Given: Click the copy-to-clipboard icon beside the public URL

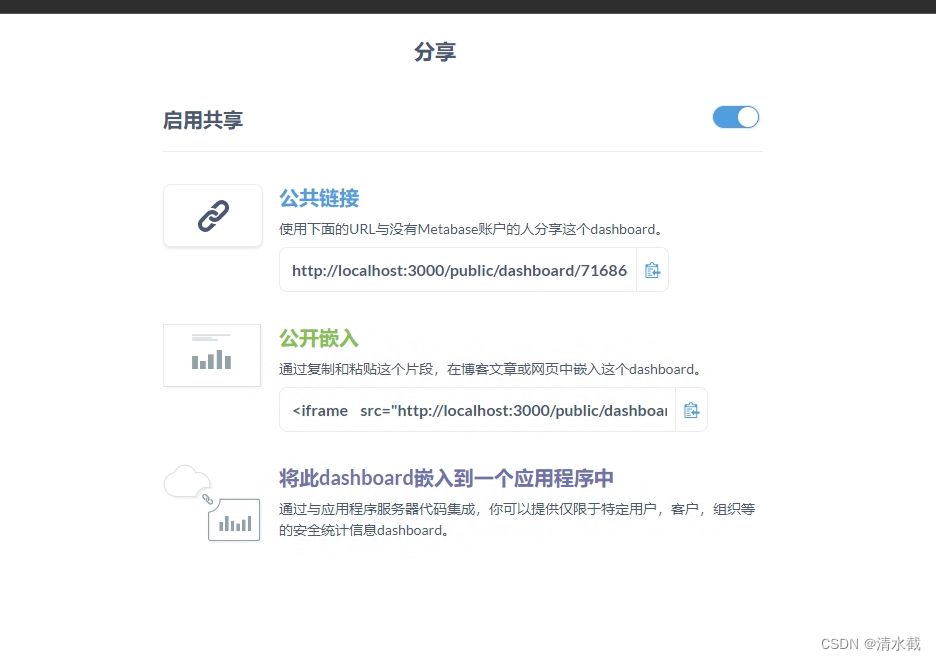Looking at the screenshot, I should (x=652, y=270).
